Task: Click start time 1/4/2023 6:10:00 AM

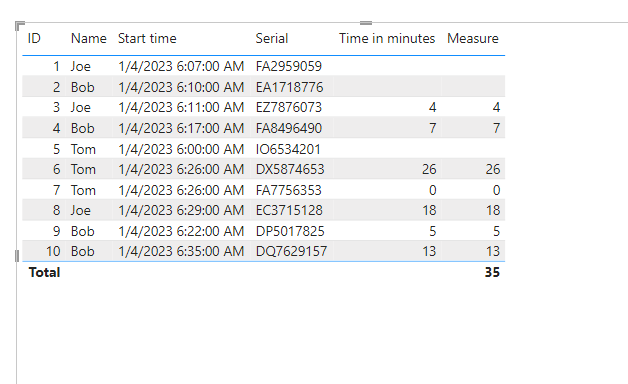Action: tap(181, 87)
